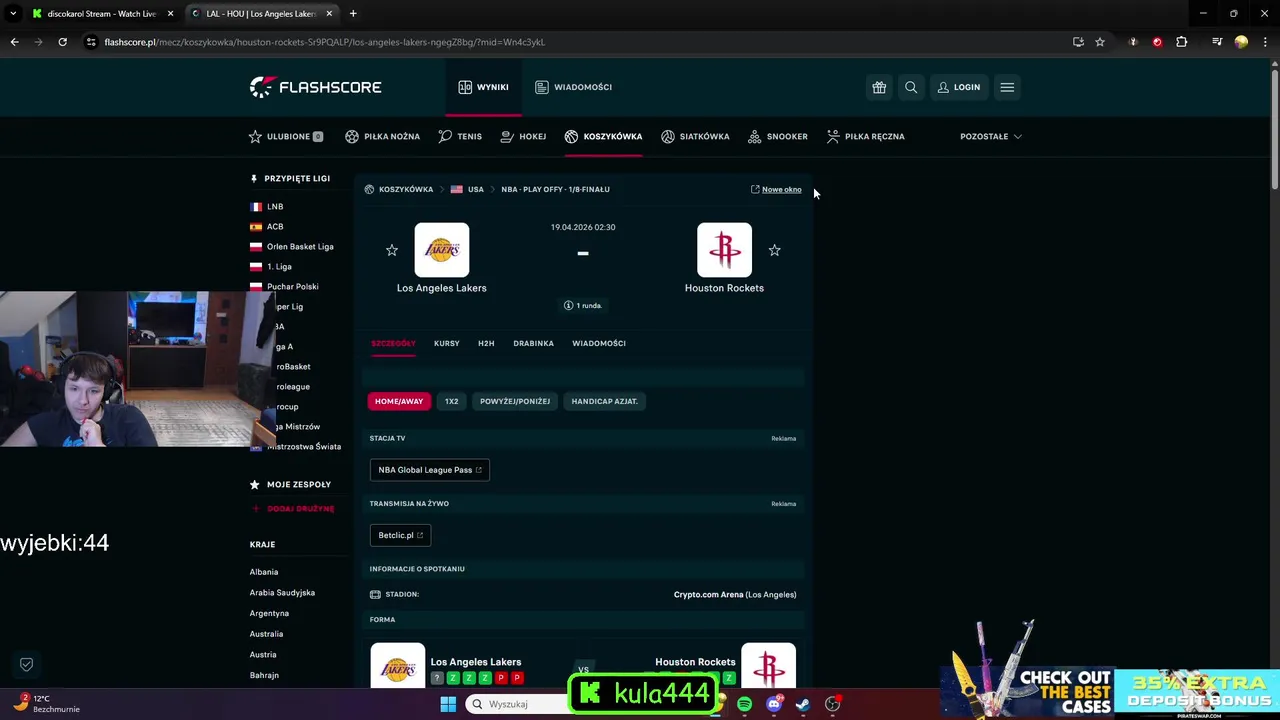Click NBA - Play Offy breadcrumb

(555, 189)
